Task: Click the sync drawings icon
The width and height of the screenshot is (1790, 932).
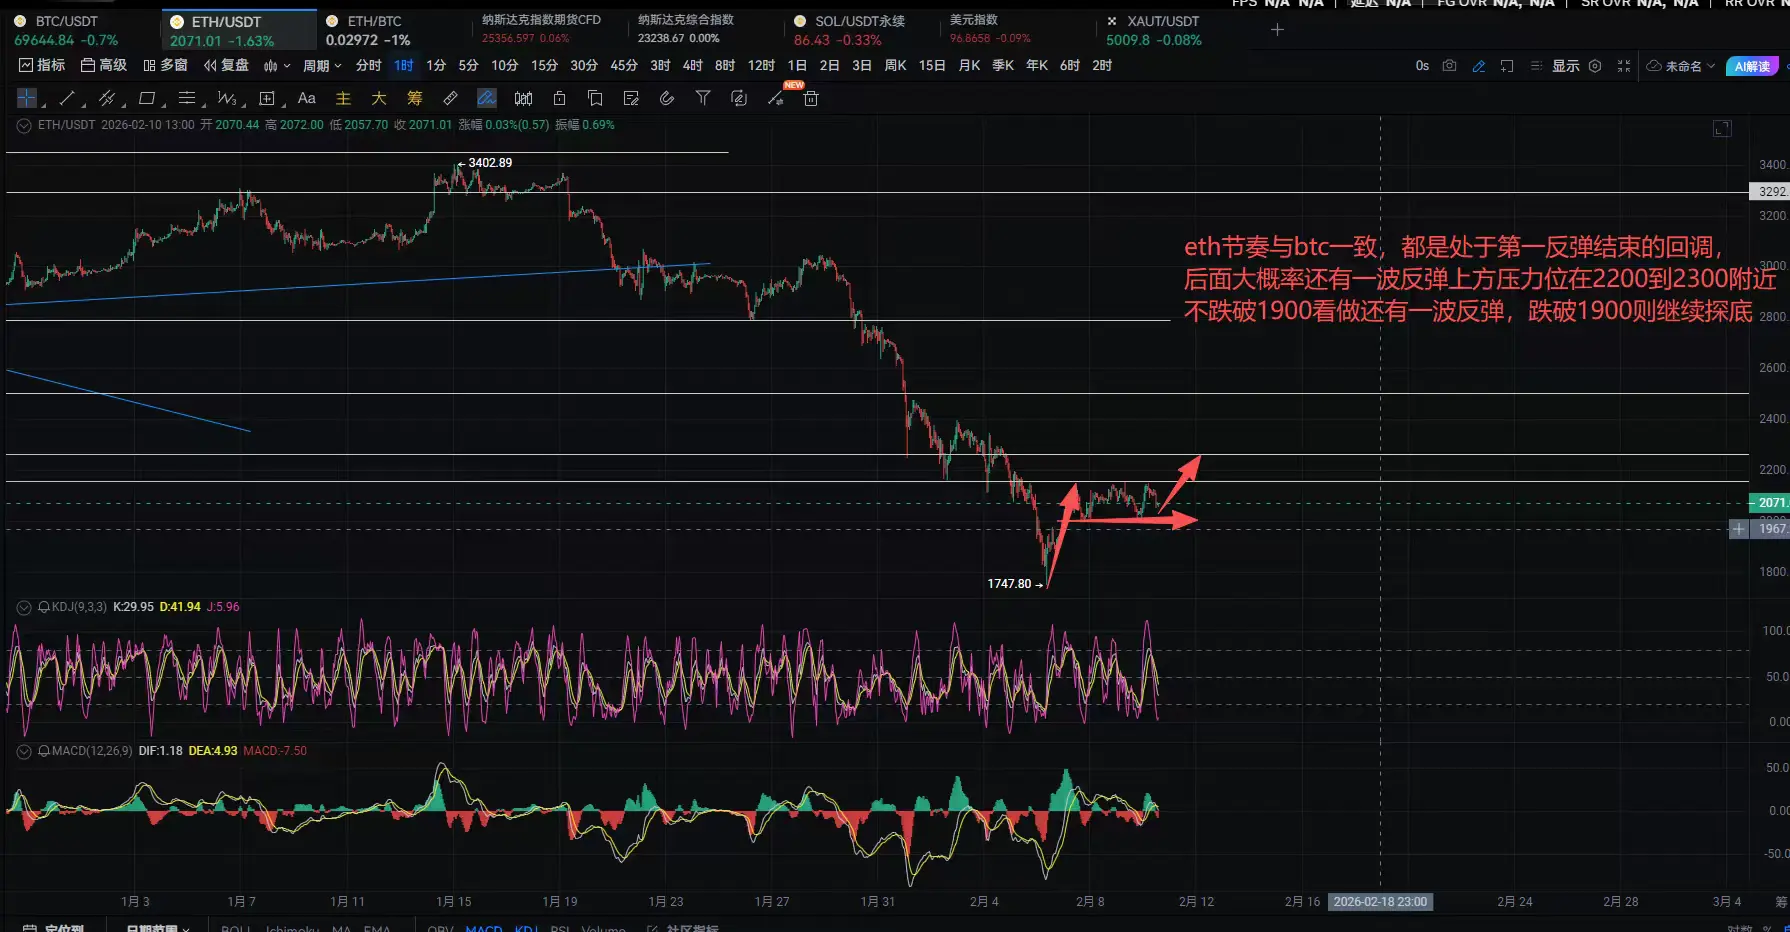Action: (x=739, y=98)
